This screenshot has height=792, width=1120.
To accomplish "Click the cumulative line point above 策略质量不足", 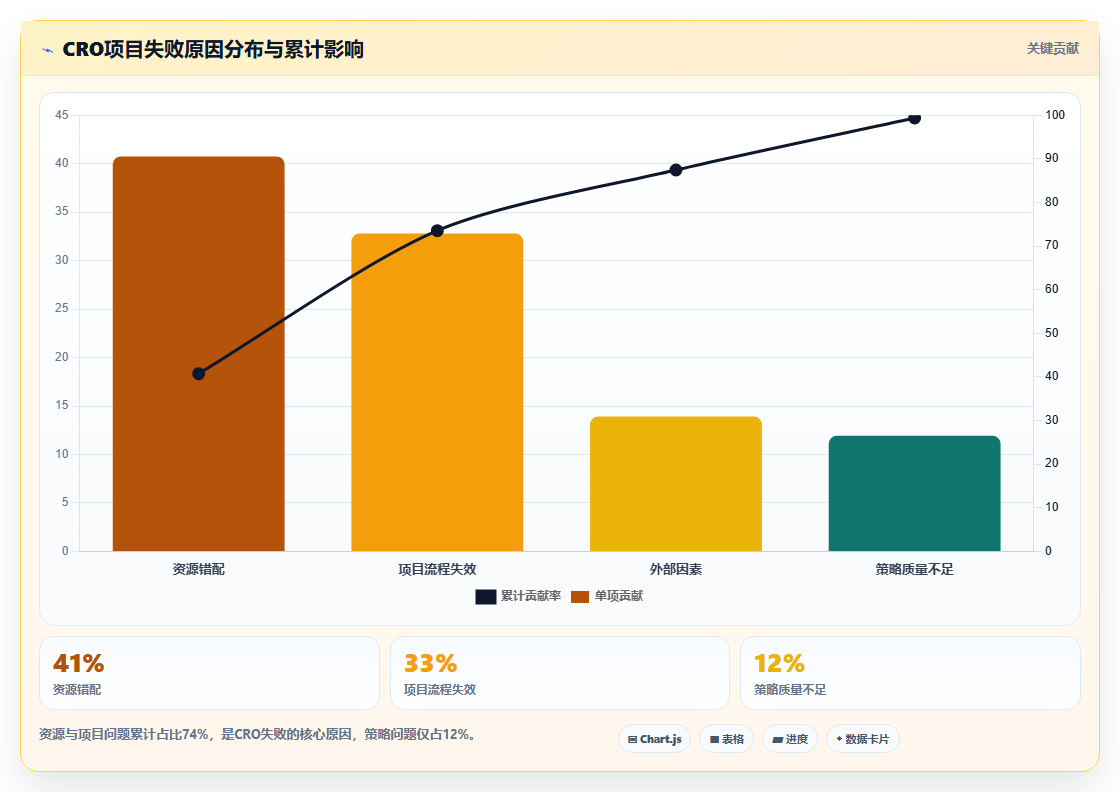I will click(914, 118).
